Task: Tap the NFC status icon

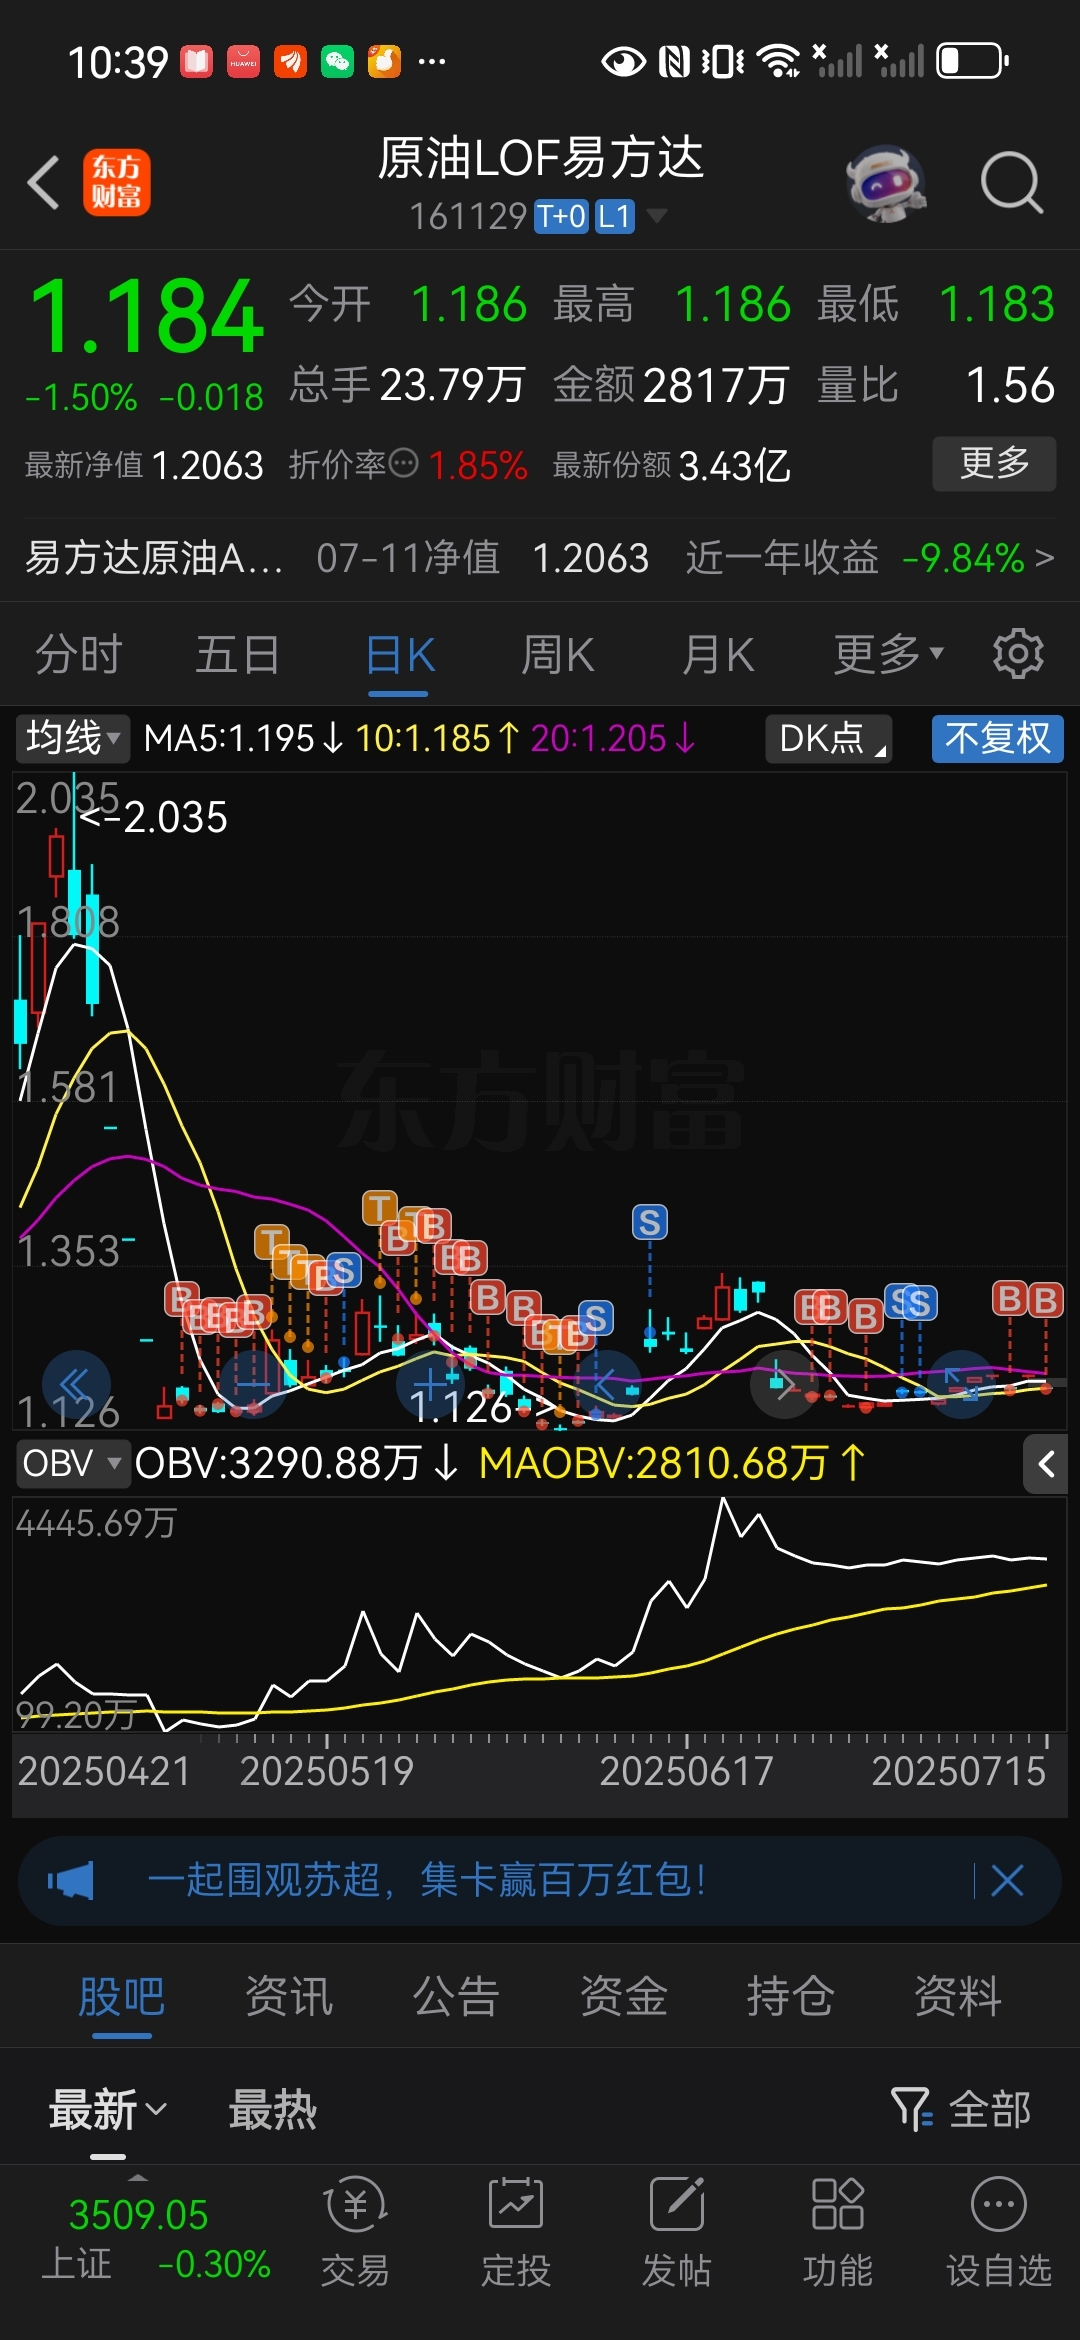Action: tap(675, 62)
